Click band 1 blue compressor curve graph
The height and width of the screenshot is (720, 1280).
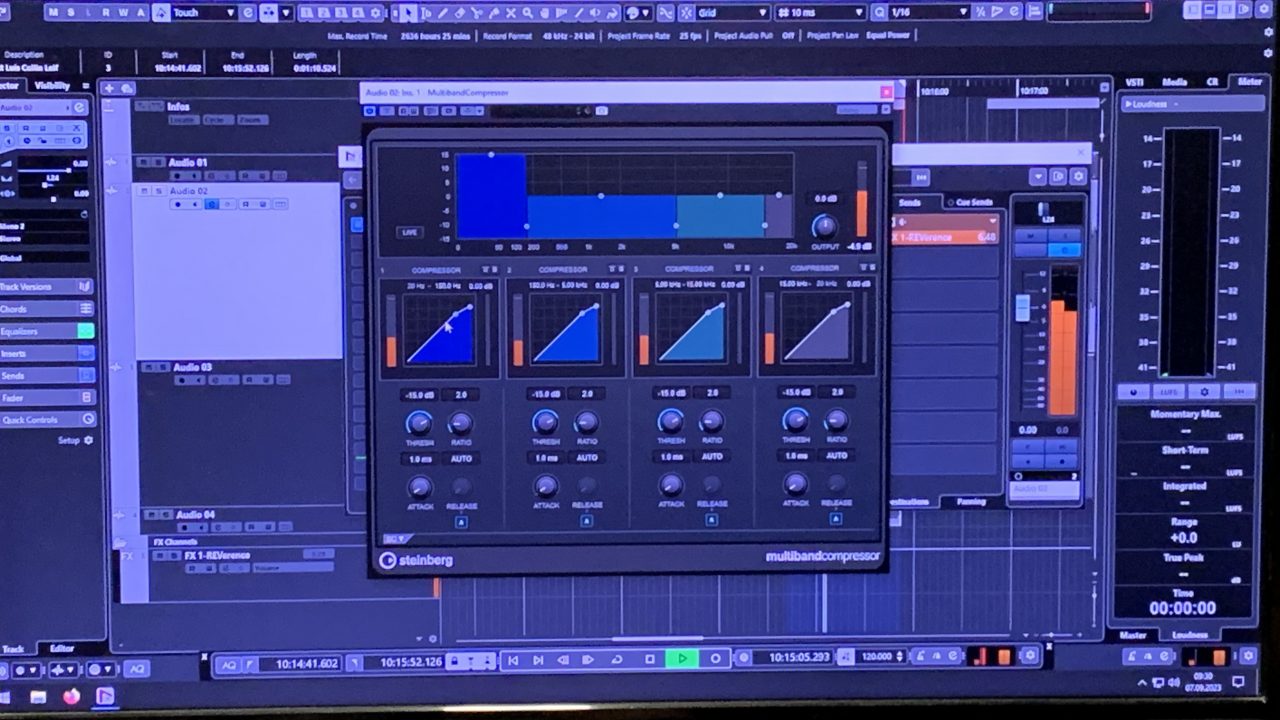pos(439,329)
